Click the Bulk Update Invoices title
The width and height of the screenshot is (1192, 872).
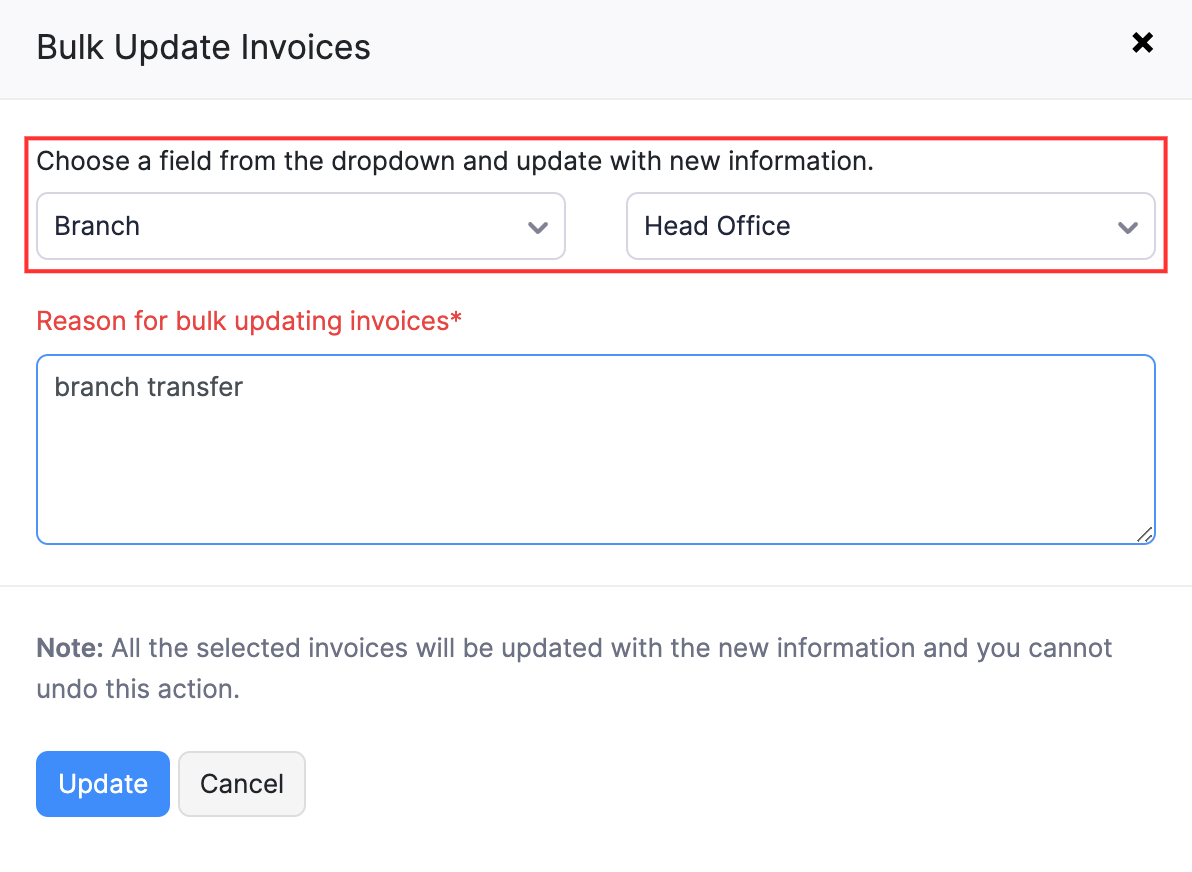click(203, 47)
